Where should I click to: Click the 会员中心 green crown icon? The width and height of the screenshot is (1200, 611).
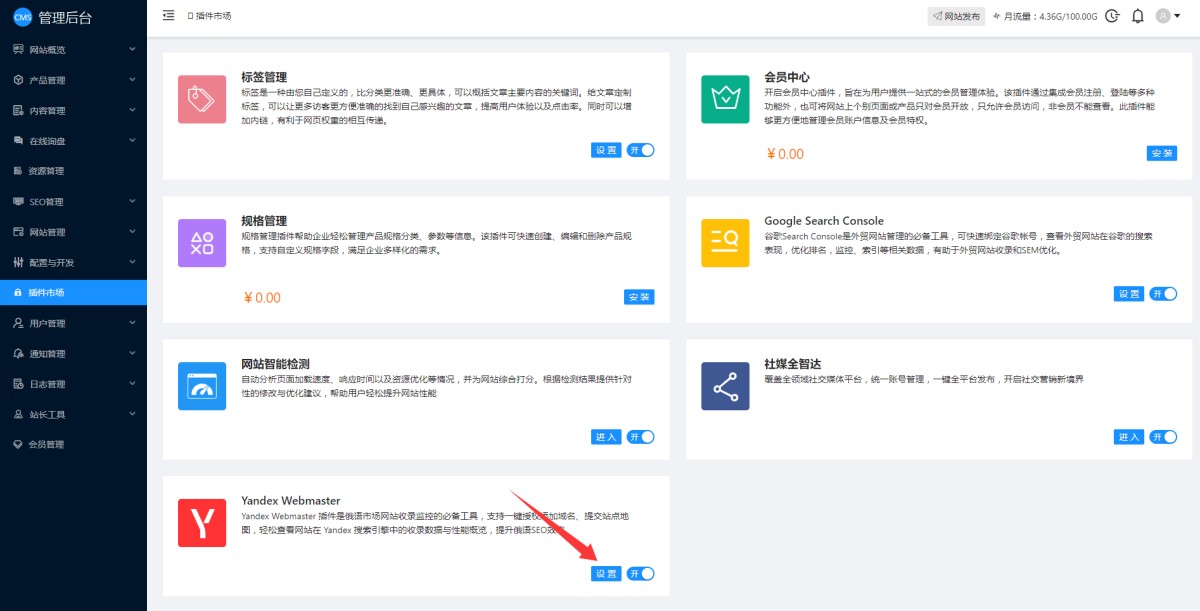725,99
